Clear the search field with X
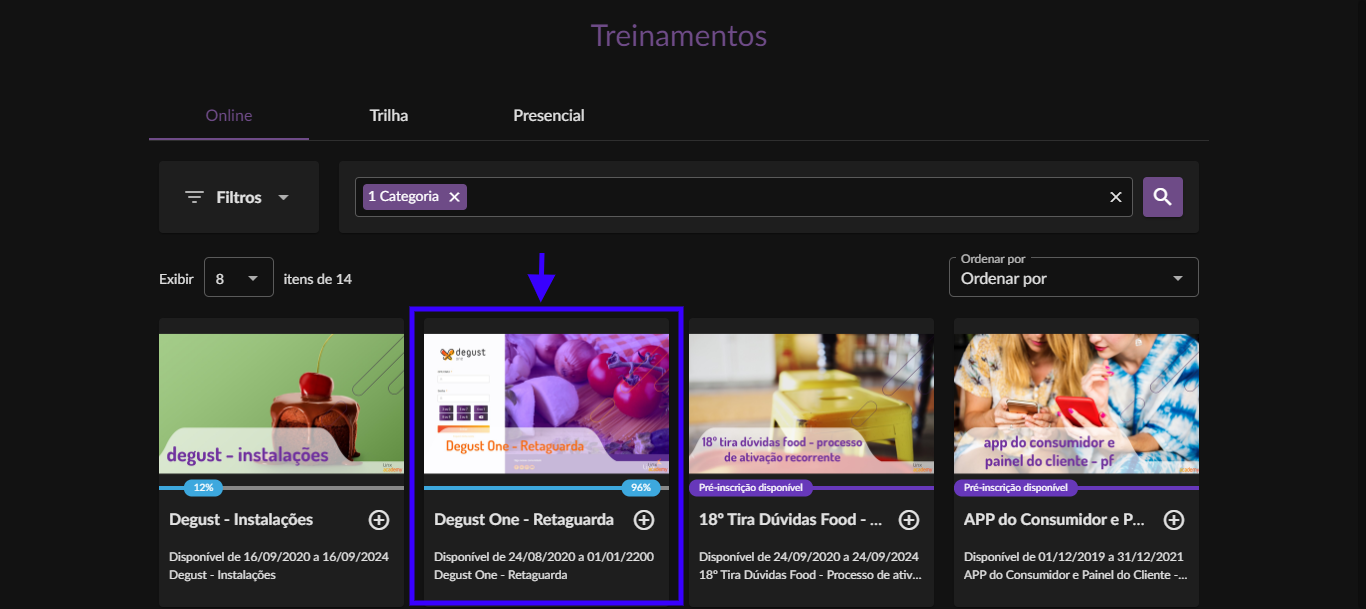The width and height of the screenshot is (1366, 609). [1116, 197]
